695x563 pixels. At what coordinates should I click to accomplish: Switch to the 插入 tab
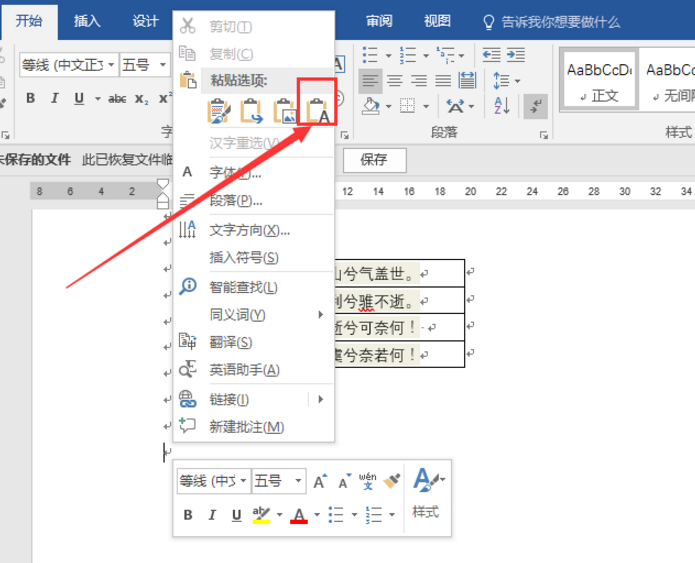[x=87, y=21]
